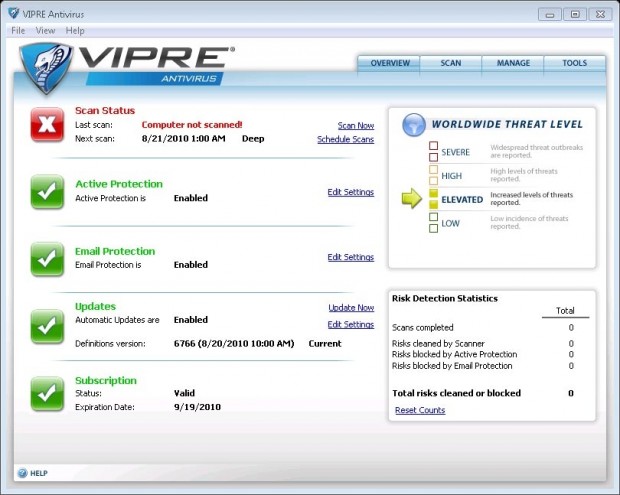Switch to the SCAN tab
The height and width of the screenshot is (495, 620).
pos(451,63)
